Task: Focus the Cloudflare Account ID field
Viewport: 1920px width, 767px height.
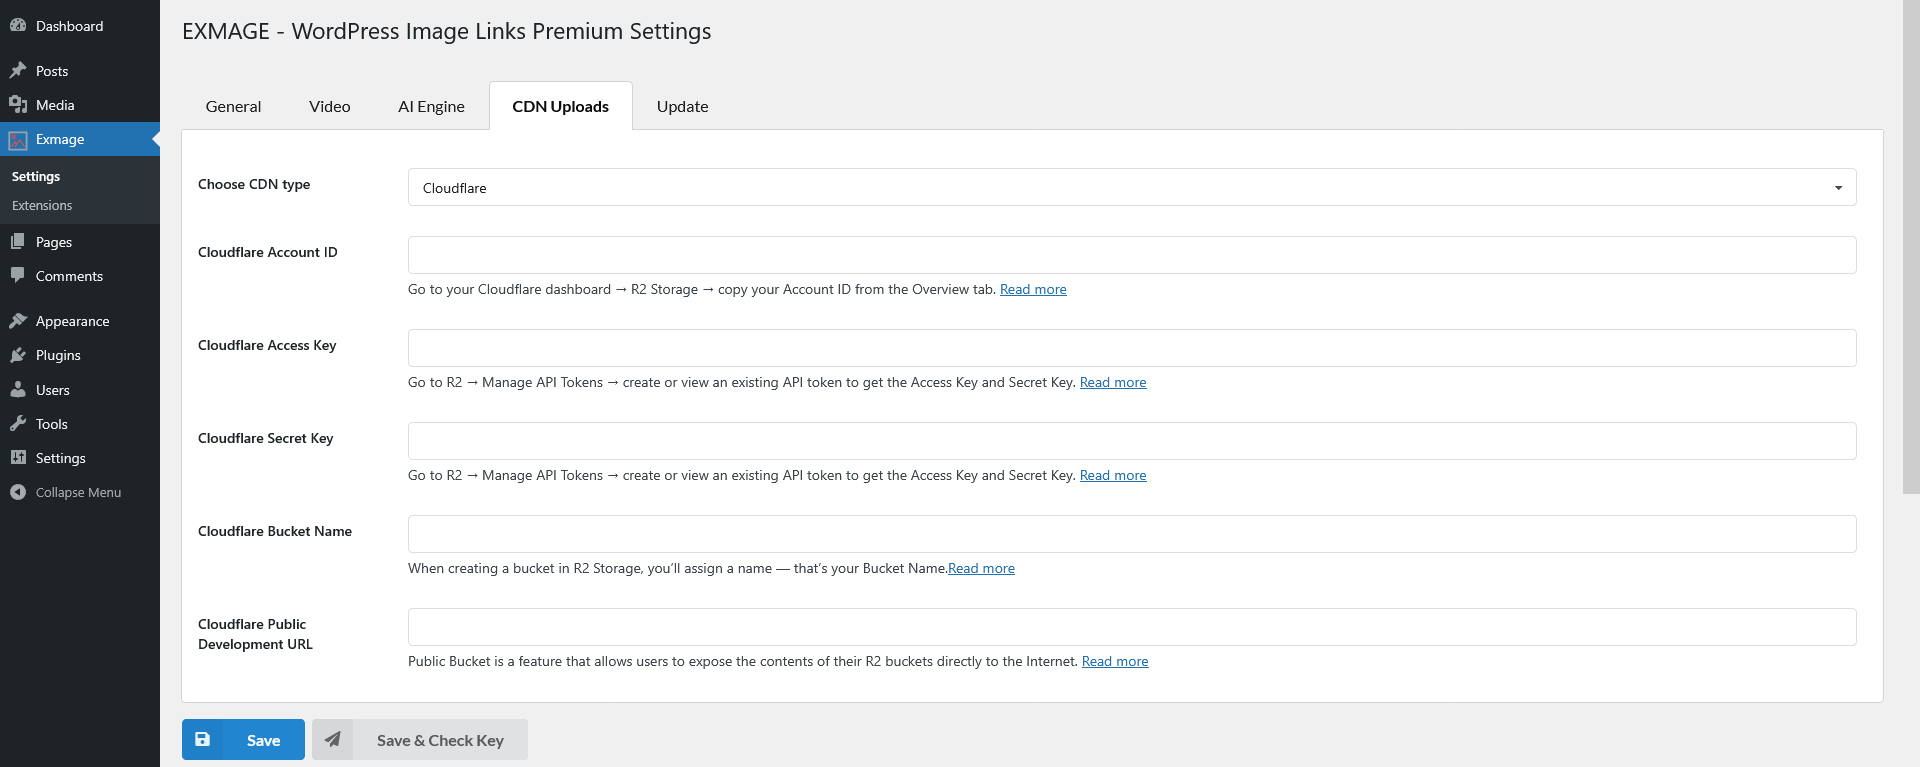Action: point(1132,255)
